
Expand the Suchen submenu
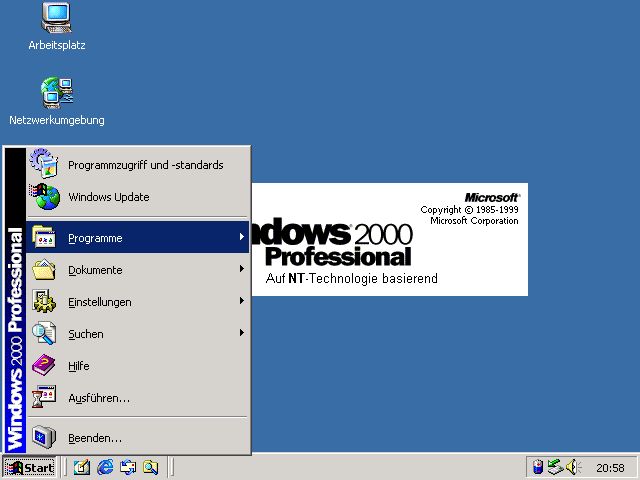(x=85, y=334)
